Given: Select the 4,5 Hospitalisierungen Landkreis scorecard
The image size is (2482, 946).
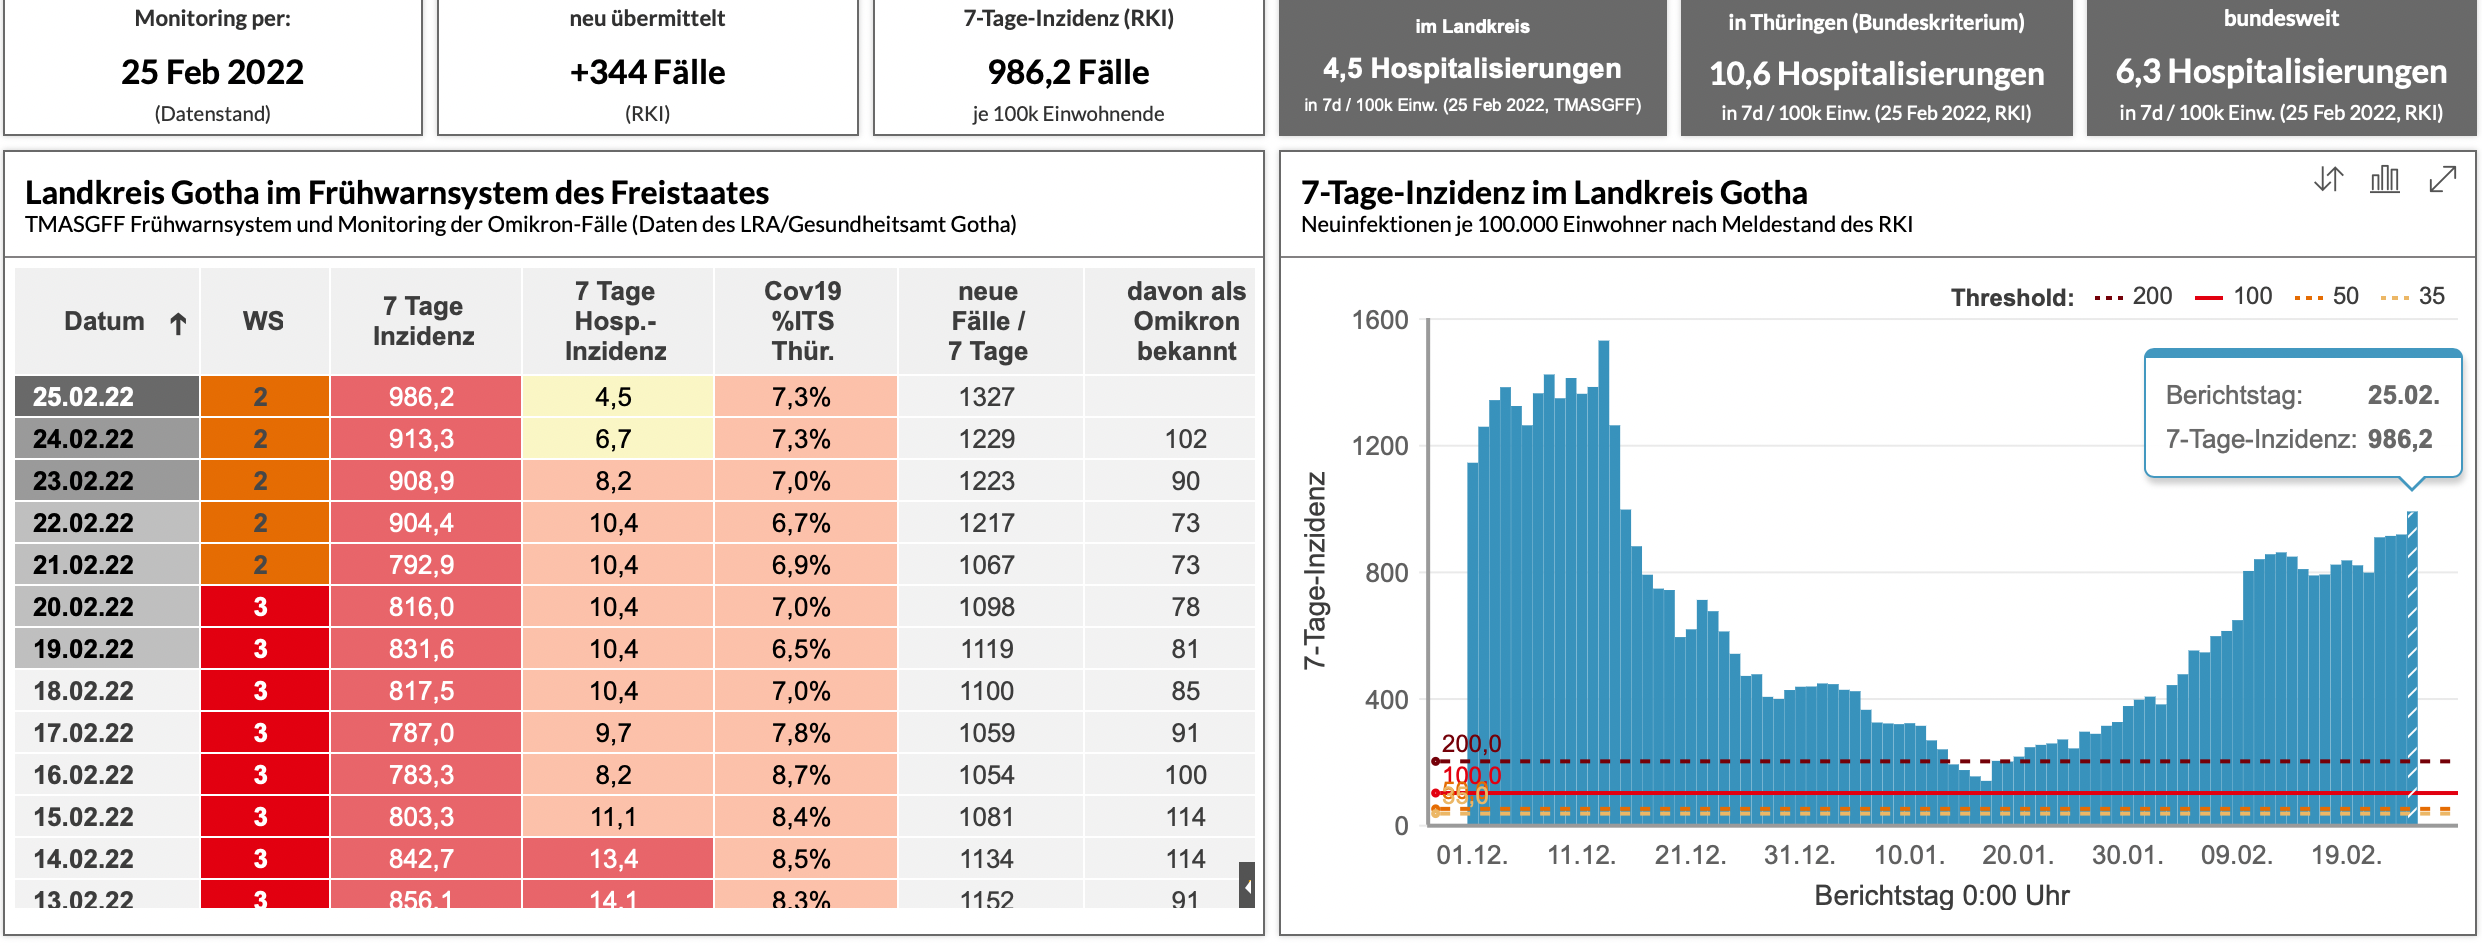Looking at the screenshot, I should tap(1473, 66).
